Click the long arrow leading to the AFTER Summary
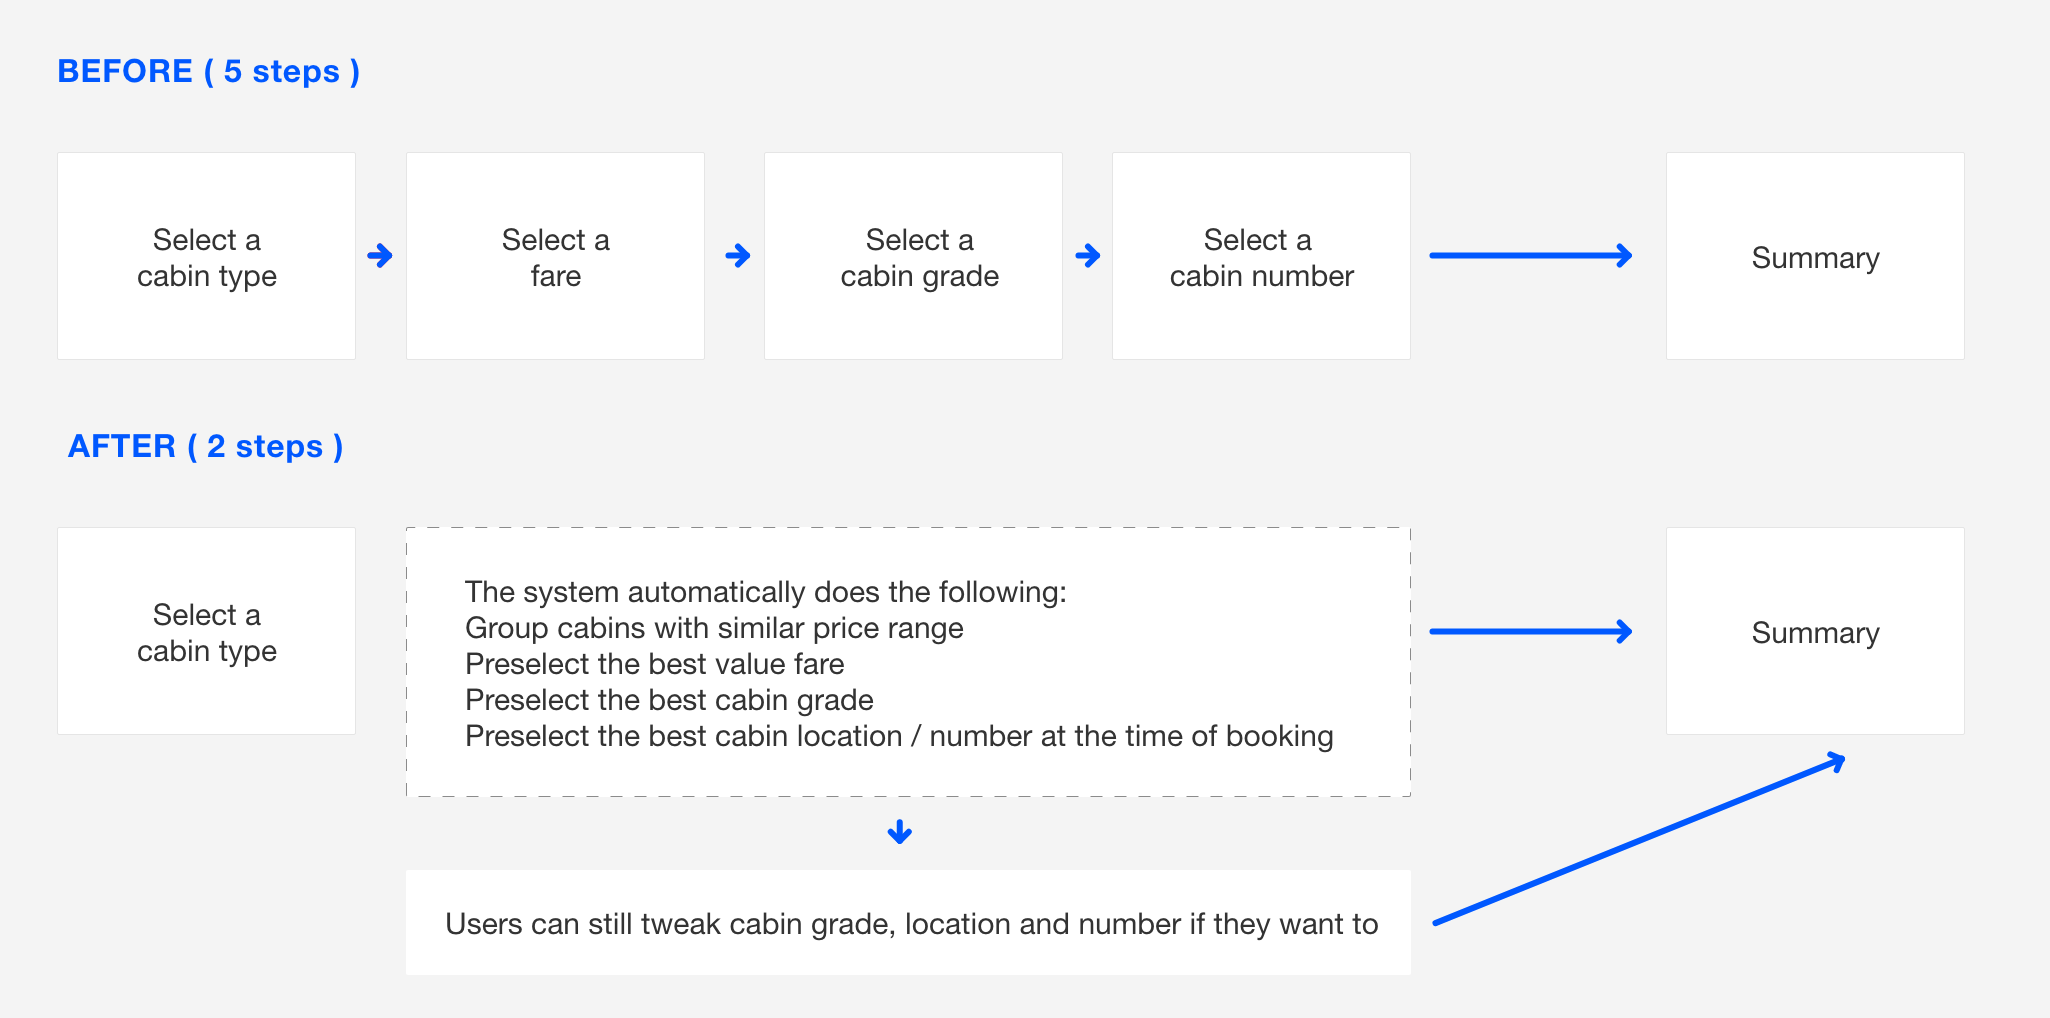Screen dimensions: 2050x1018 click(1531, 632)
